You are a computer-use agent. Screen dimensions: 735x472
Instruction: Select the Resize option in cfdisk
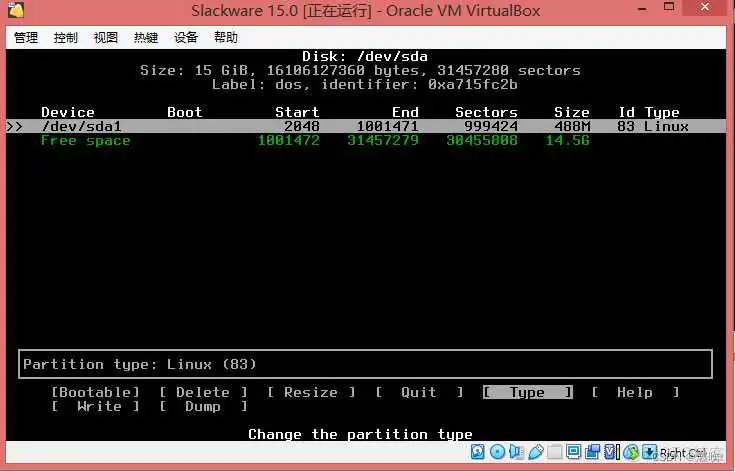coord(311,392)
